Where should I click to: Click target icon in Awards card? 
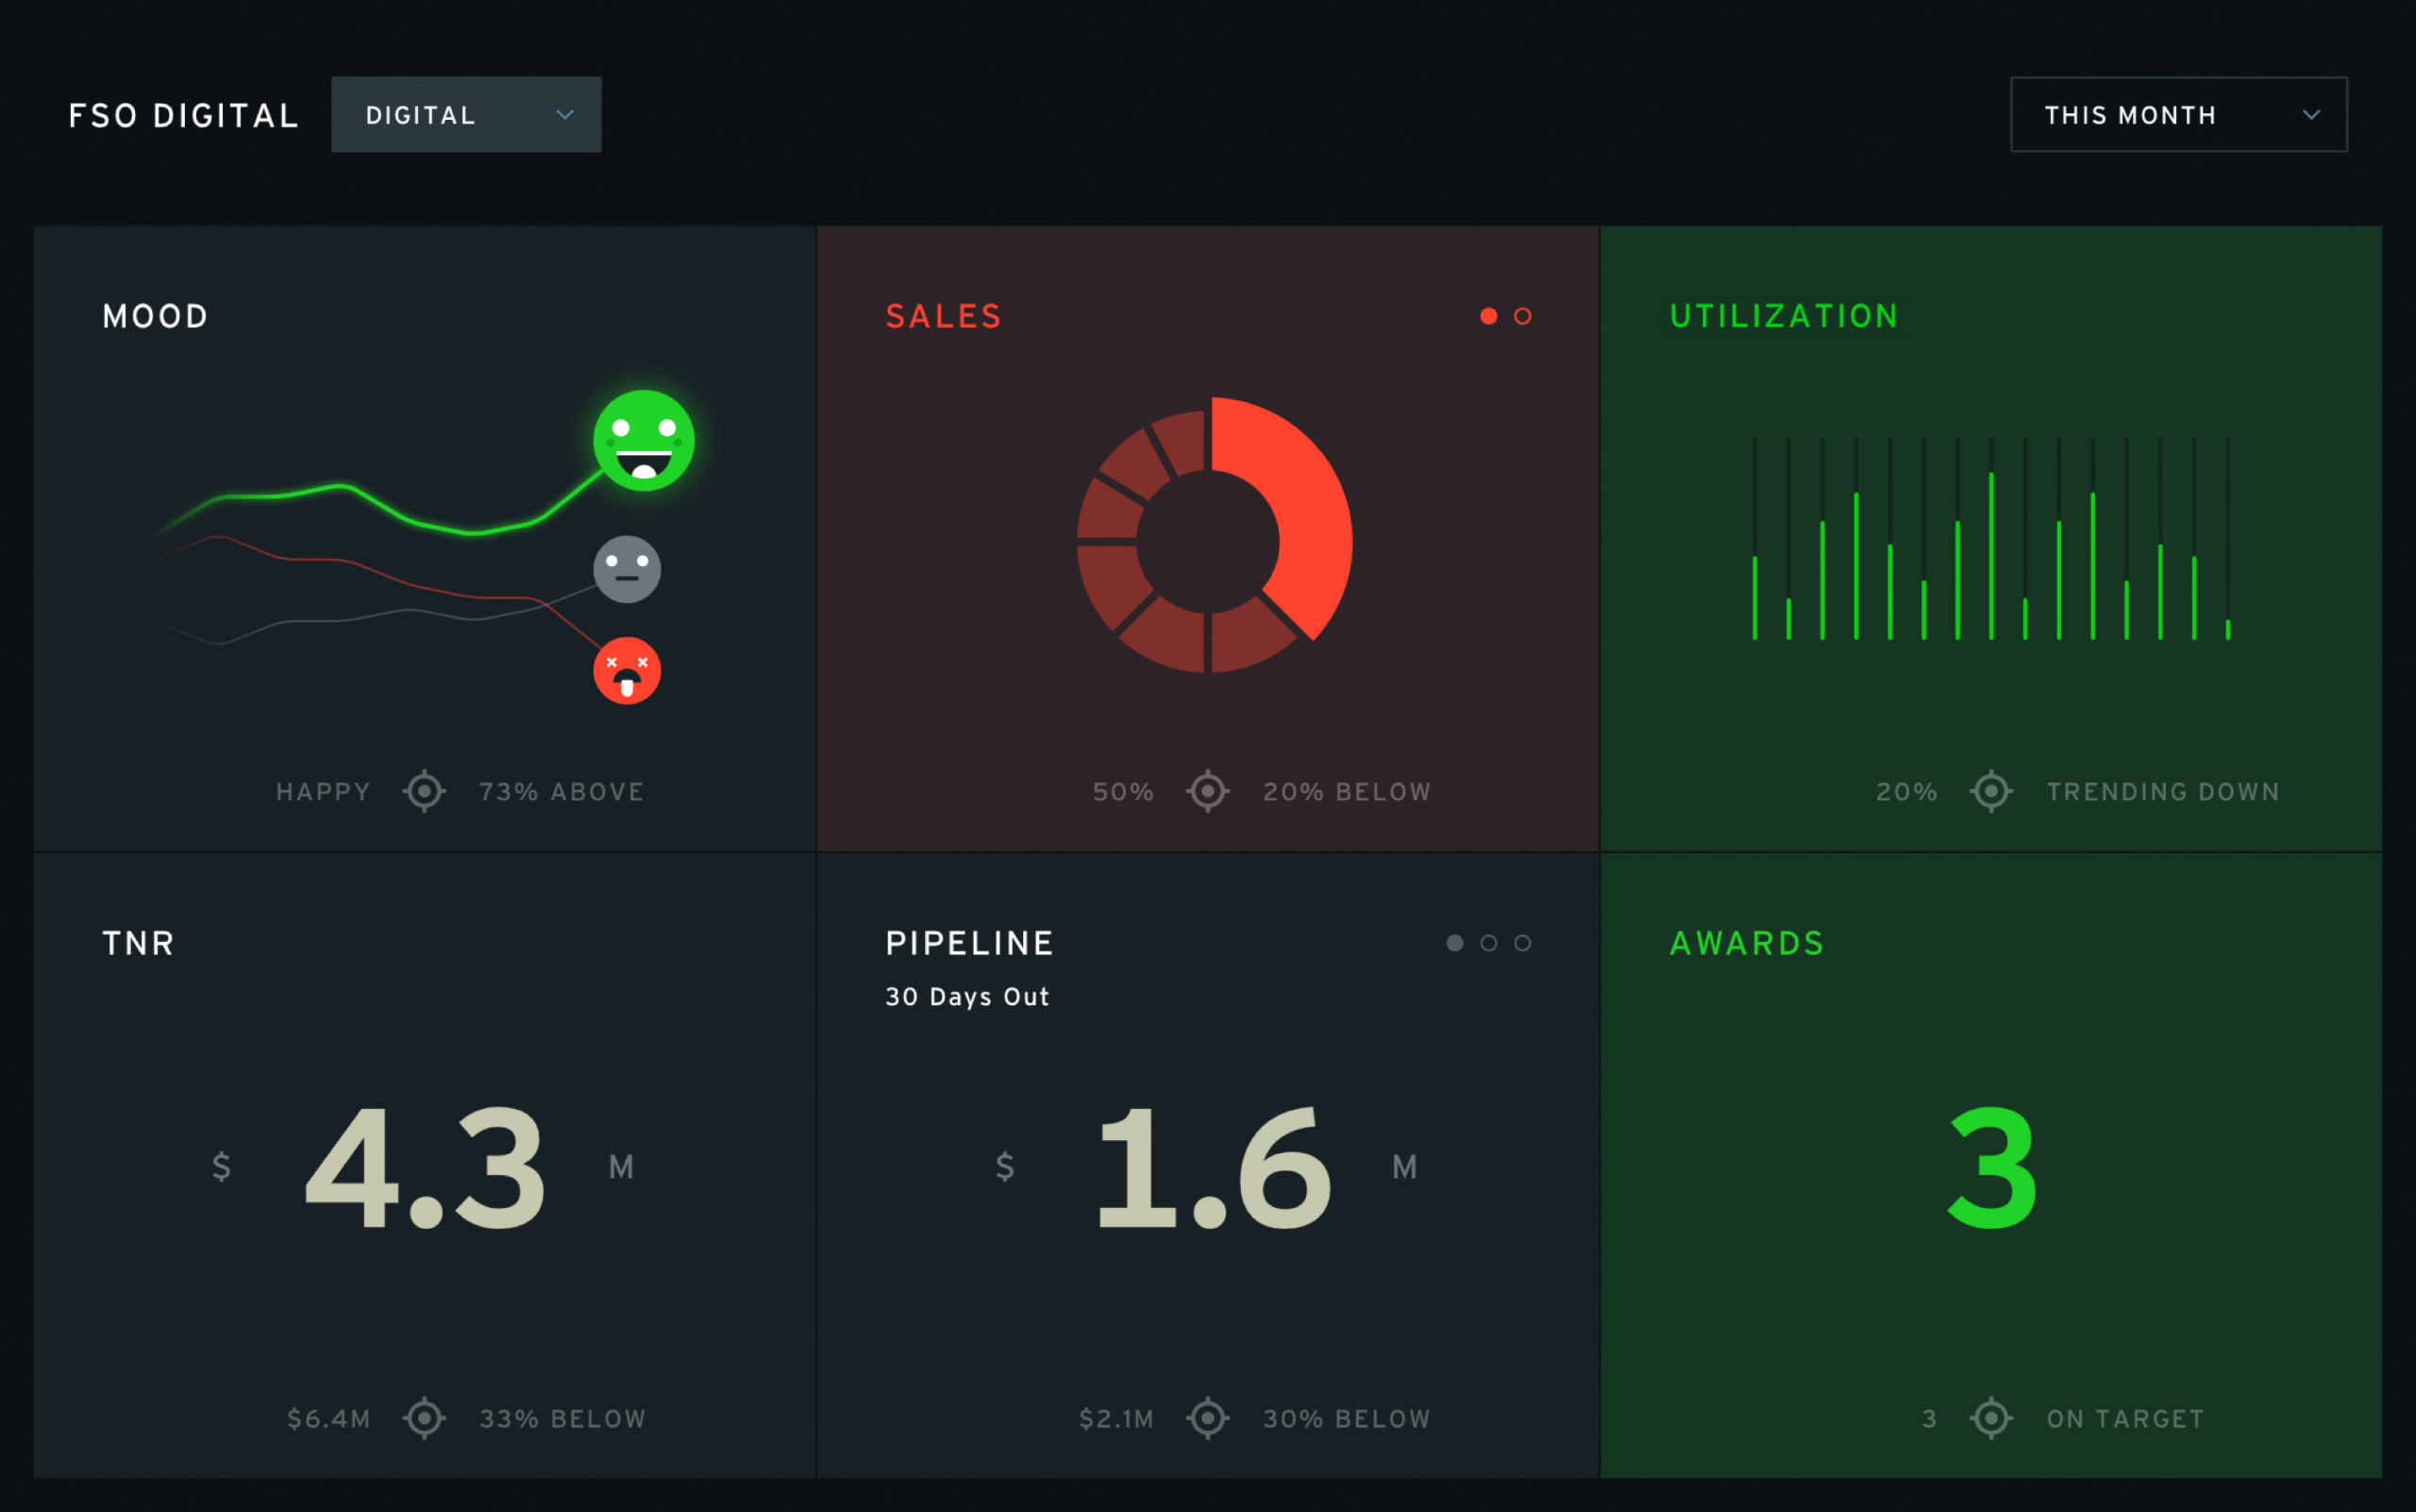pyautogui.click(x=1991, y=1418)
